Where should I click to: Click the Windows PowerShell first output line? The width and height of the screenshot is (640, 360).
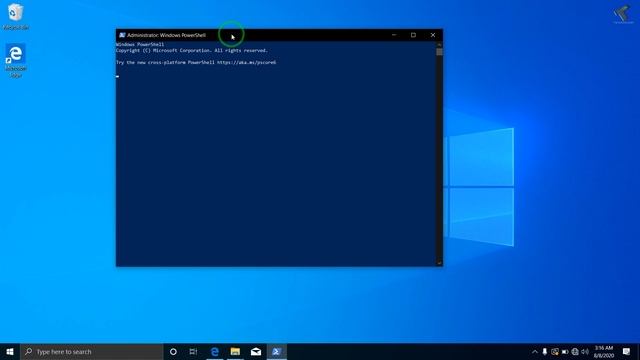[x=140, y=44]
